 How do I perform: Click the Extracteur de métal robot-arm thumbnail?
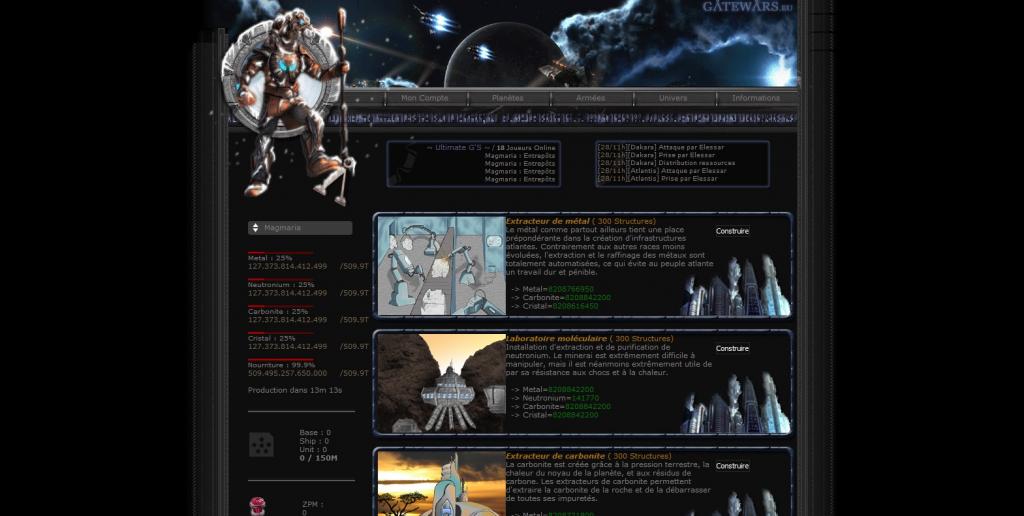pyautogui.click(x=441, y=266)
